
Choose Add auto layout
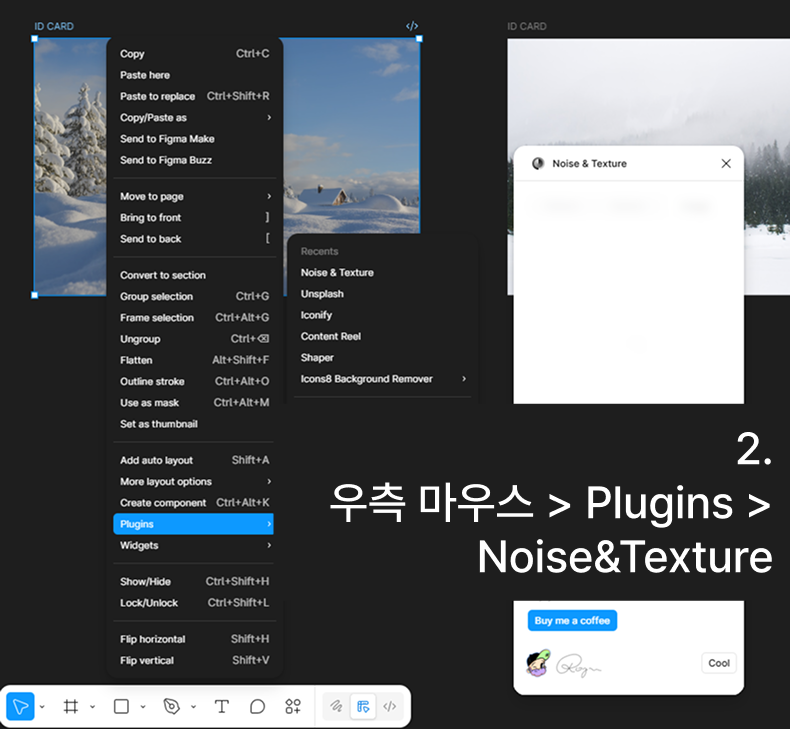click(x=194, y=460)
